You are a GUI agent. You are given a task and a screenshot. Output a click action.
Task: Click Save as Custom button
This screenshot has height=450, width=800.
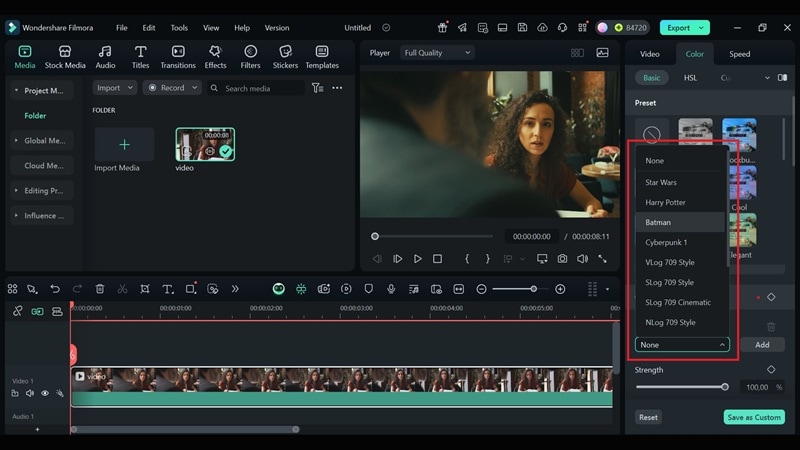(x=754, y=417)
